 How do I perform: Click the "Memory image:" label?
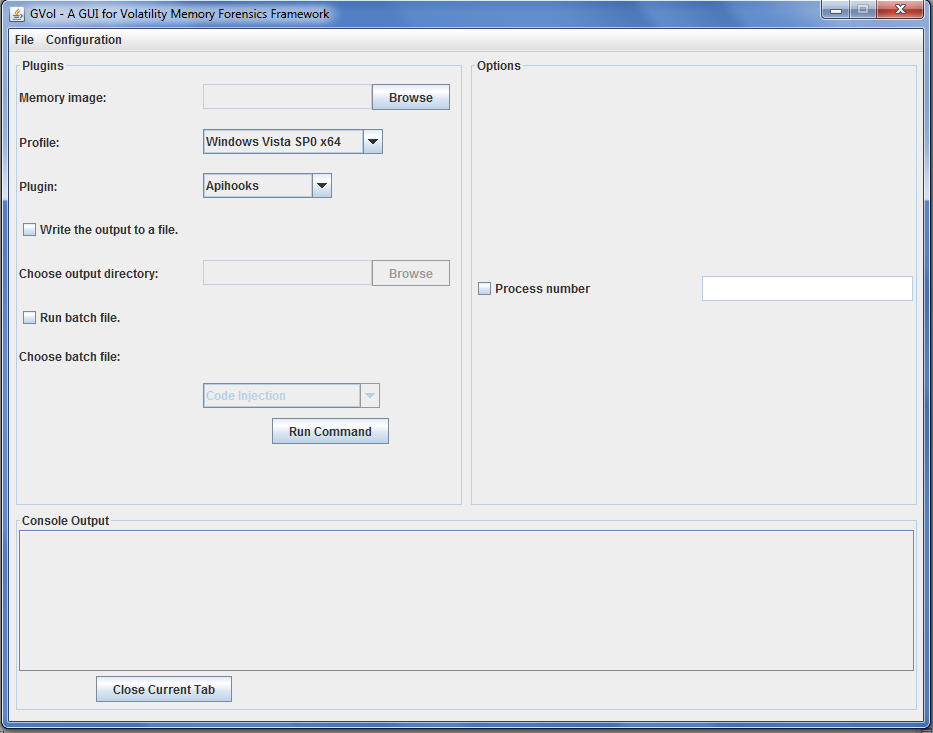point(62,98)
